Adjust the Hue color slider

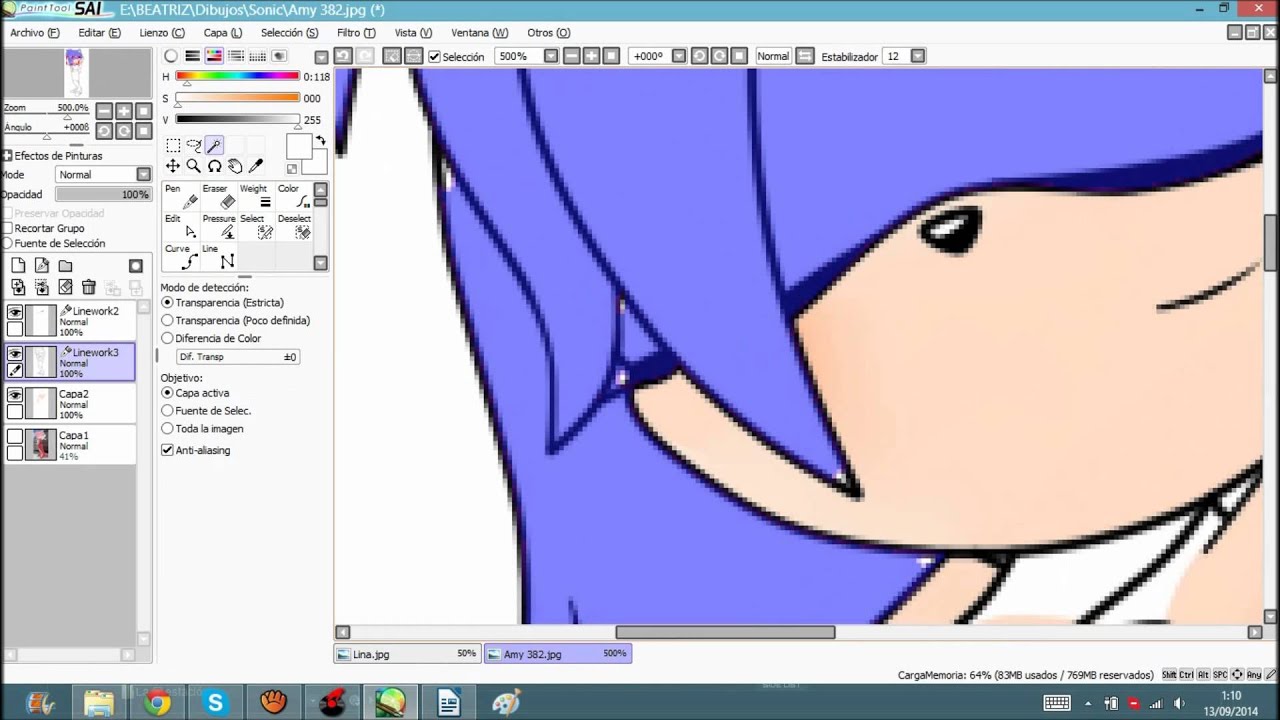coord(238,76)
